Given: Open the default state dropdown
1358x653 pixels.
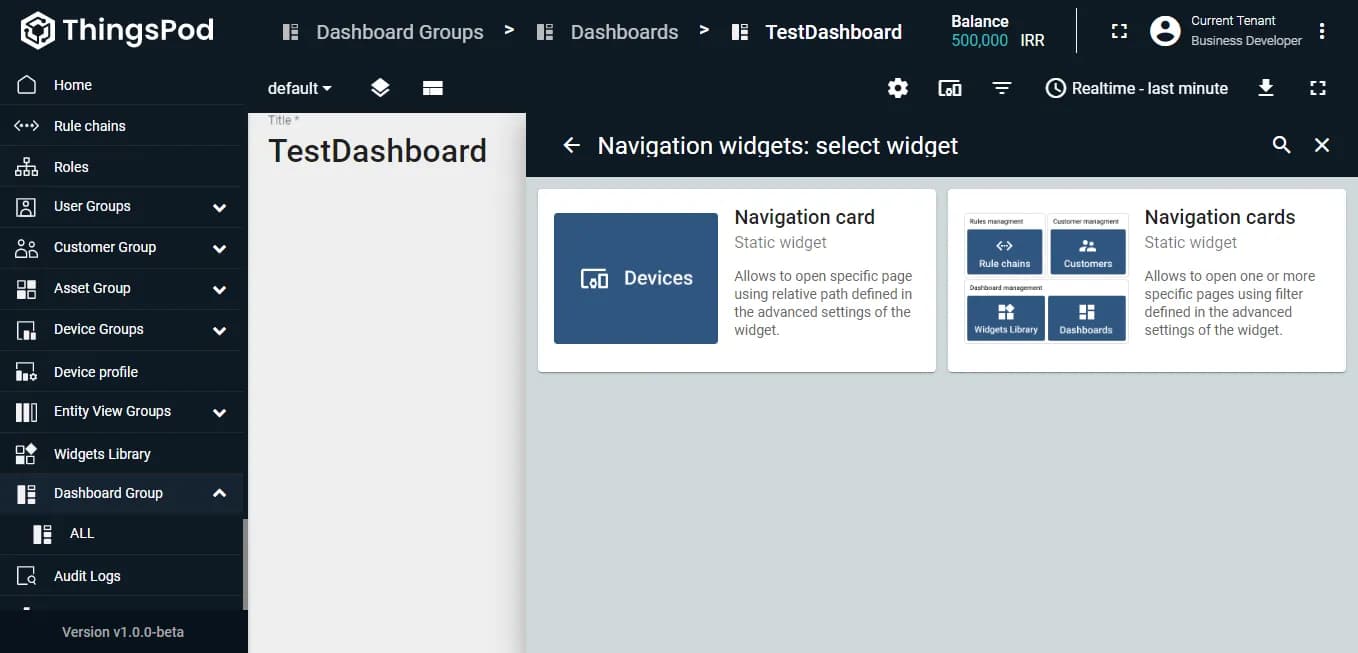Looking at the screenshot, I should point(299,88).
